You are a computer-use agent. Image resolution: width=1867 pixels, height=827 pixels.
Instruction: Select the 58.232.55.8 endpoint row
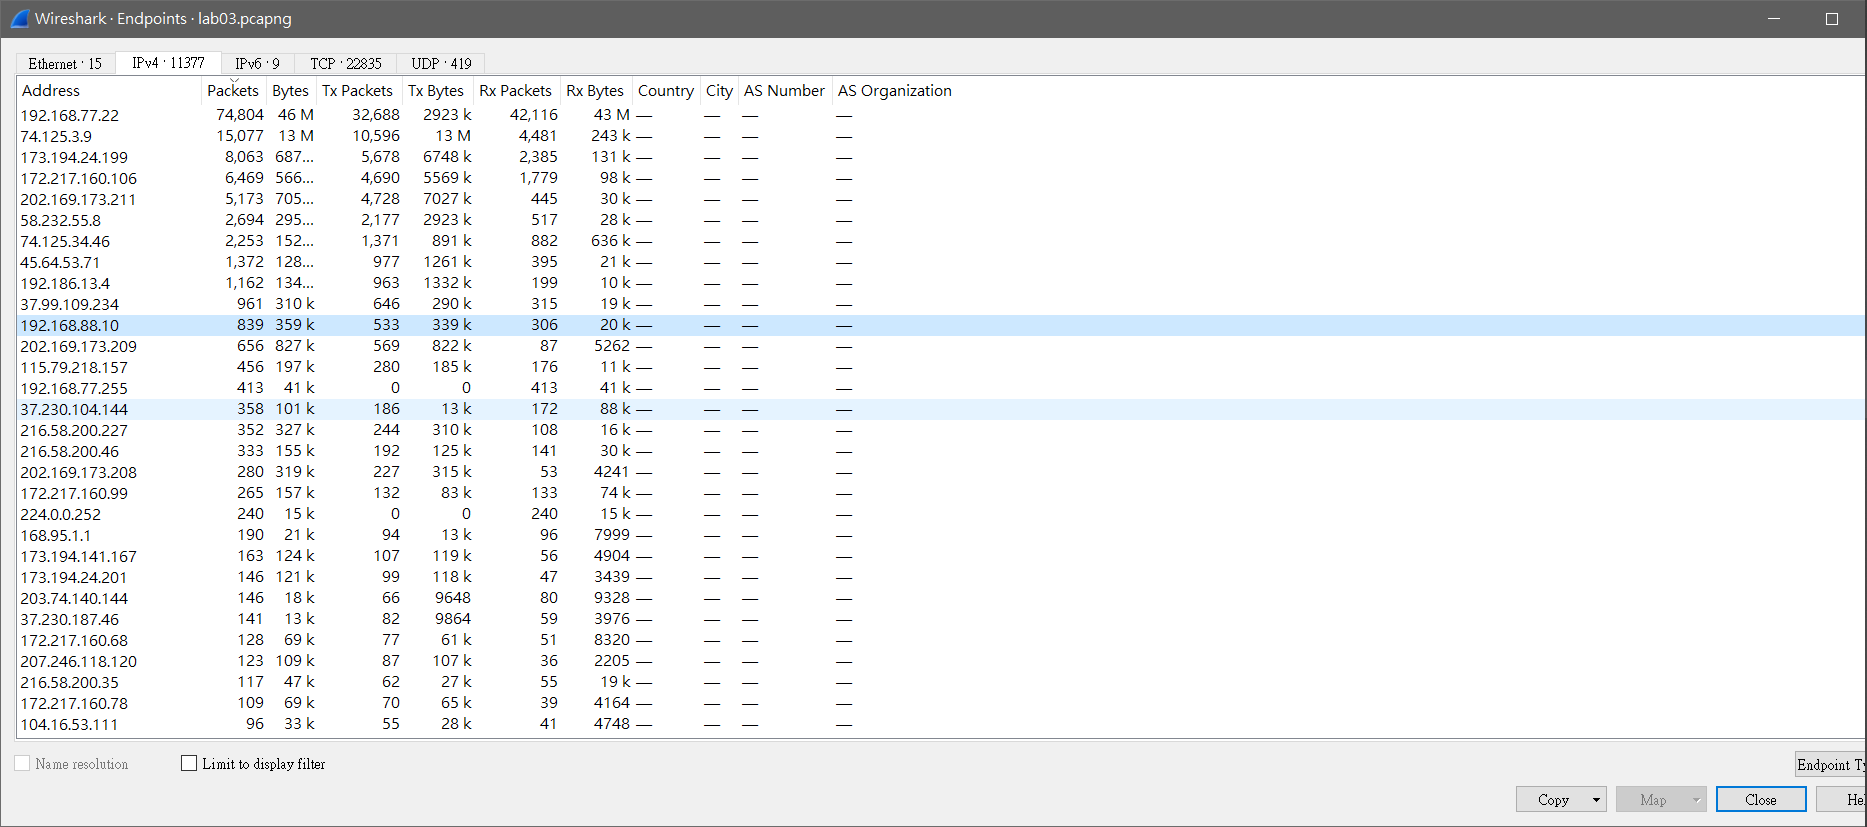940,220
